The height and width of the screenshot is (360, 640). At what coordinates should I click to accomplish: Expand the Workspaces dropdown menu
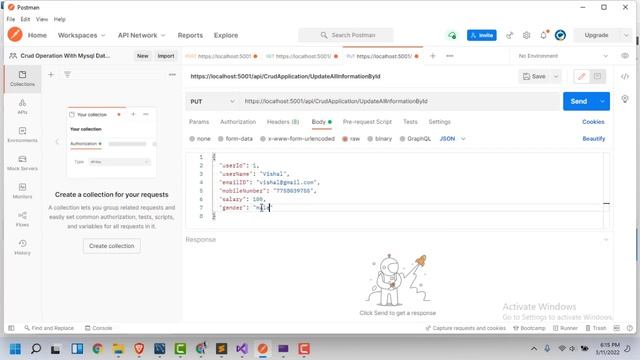(x=82, y=36)
